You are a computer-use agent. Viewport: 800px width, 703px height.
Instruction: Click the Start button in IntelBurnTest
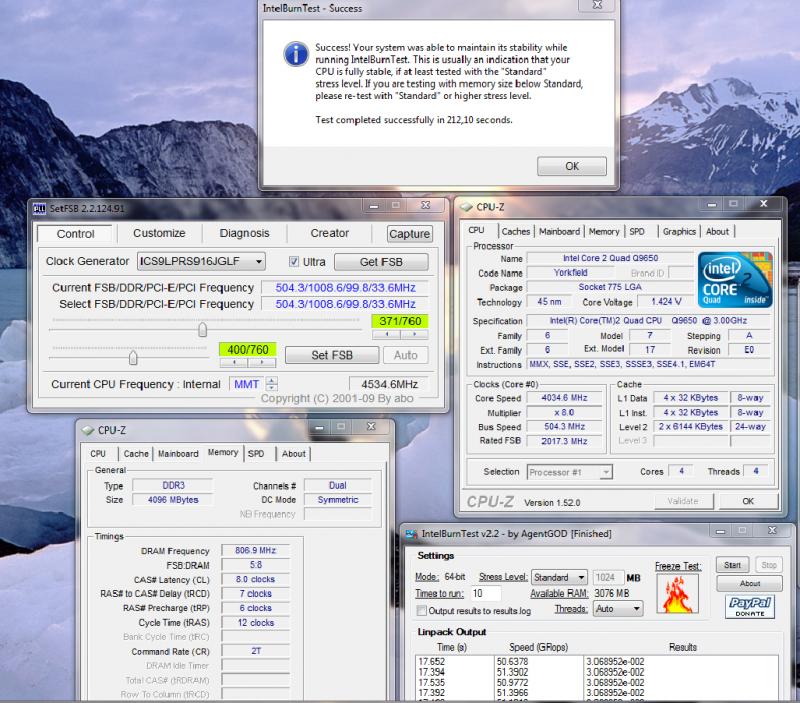pos(732,565)
